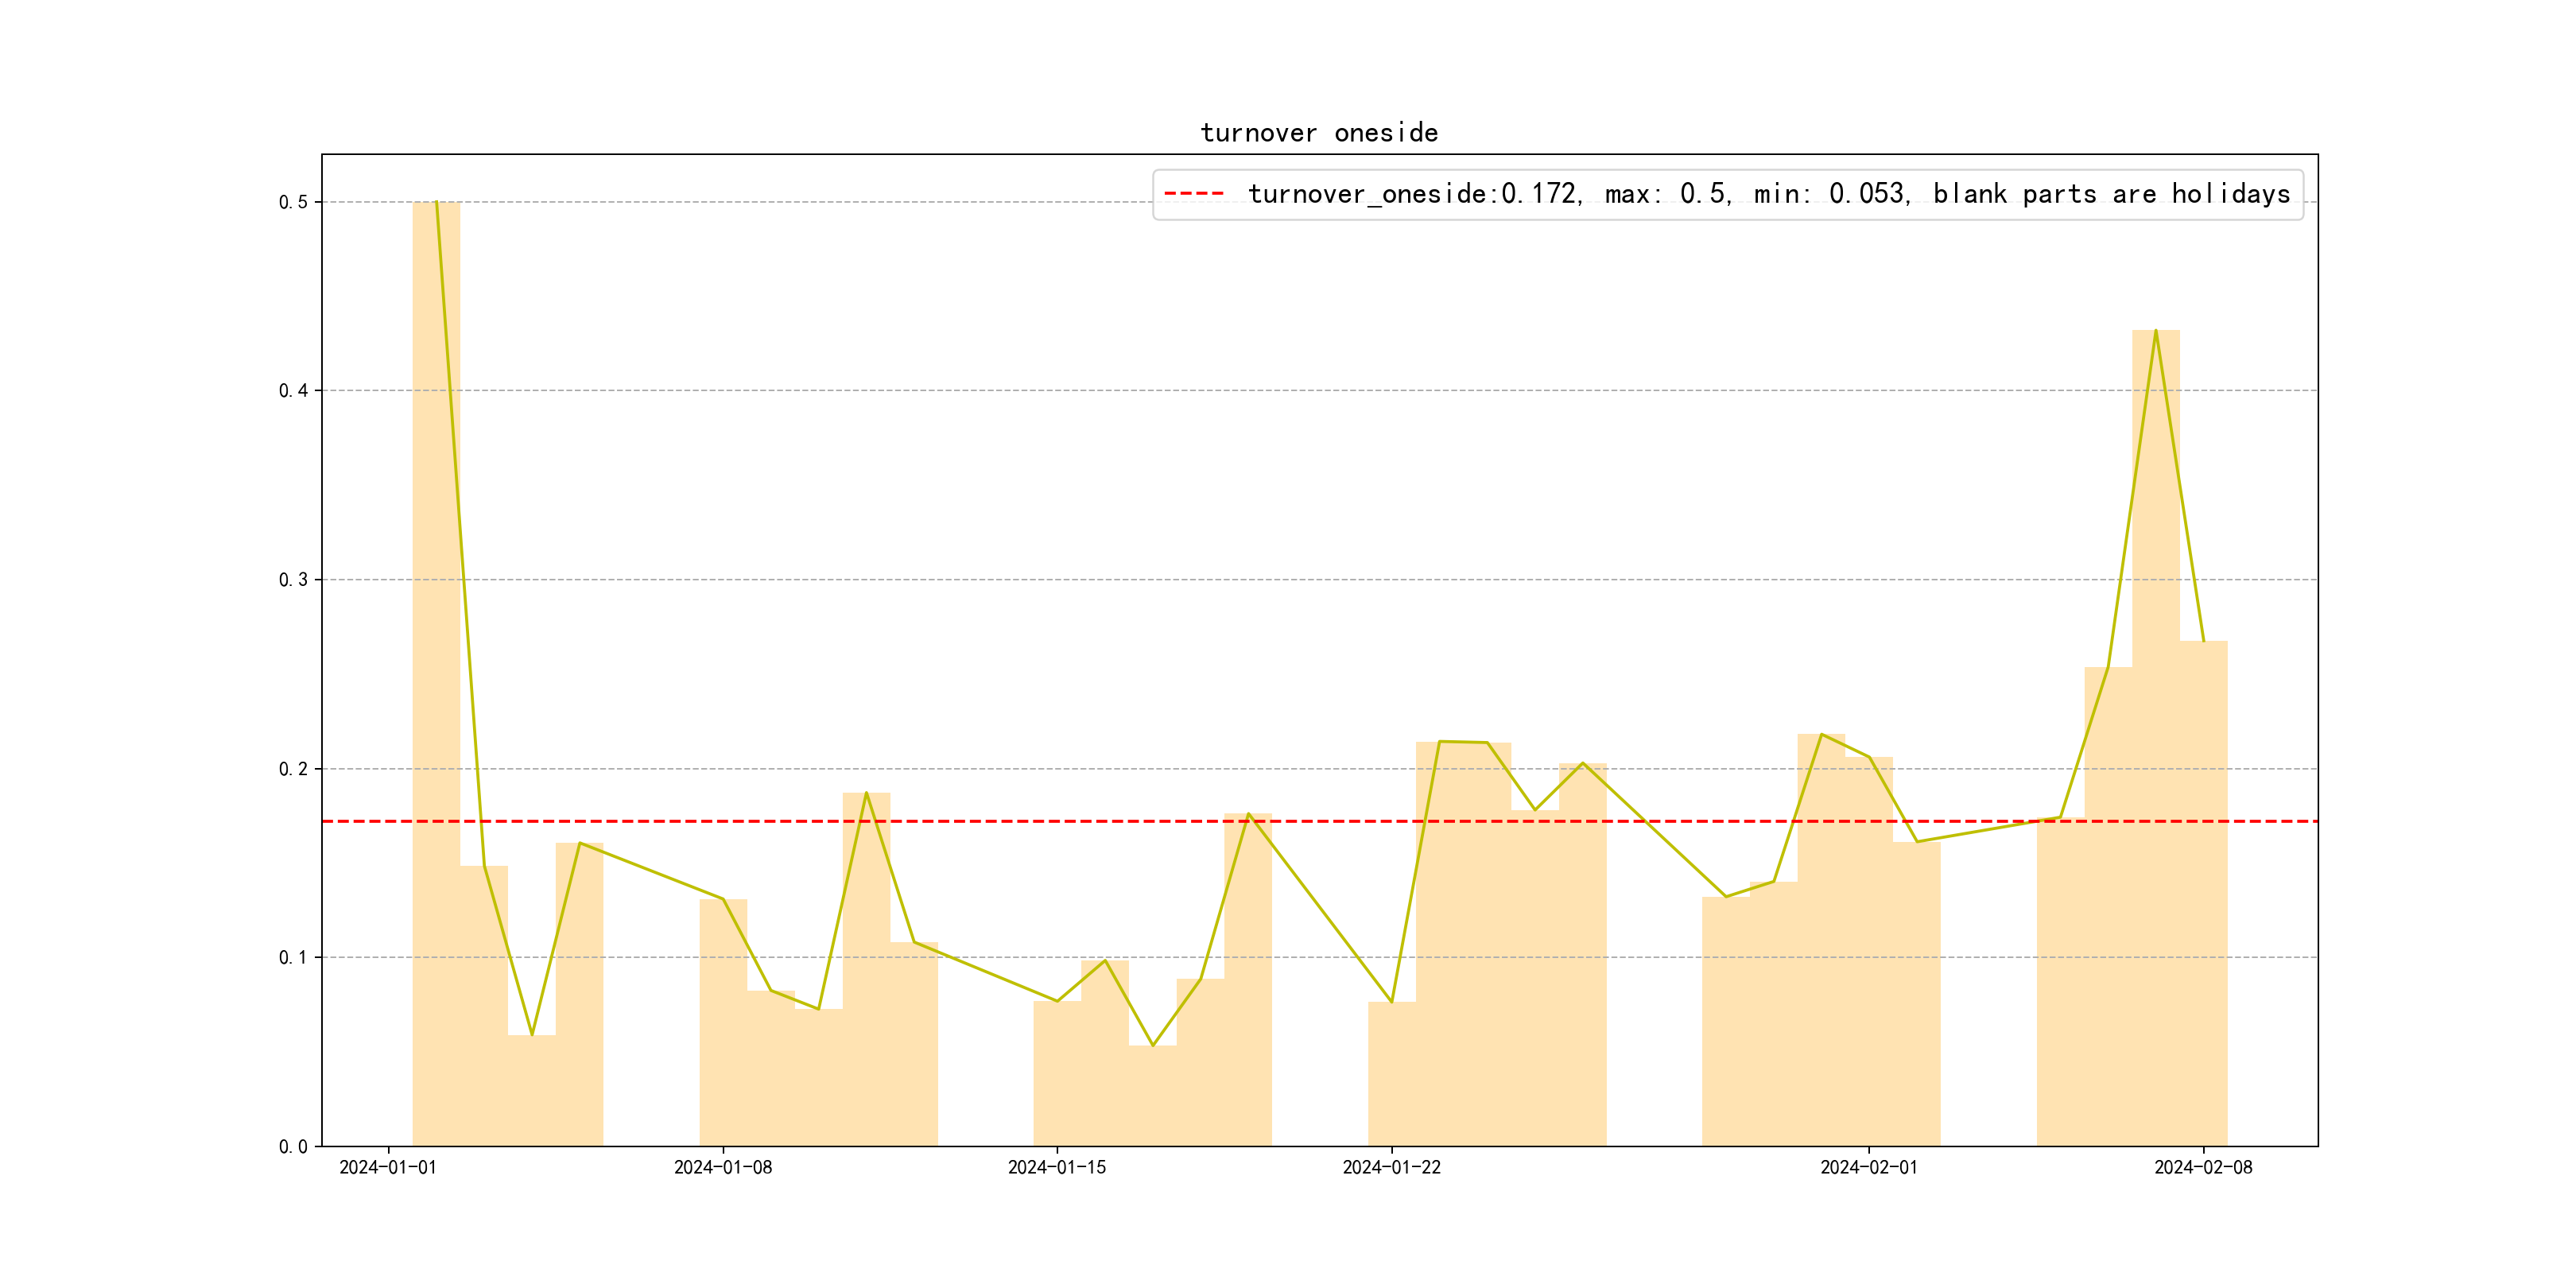Image resolution: width=2576 pixels, height=1288 pixels.
Task: Click the 2024-01-15 x-axis label
Action: coord(1057,1168)
